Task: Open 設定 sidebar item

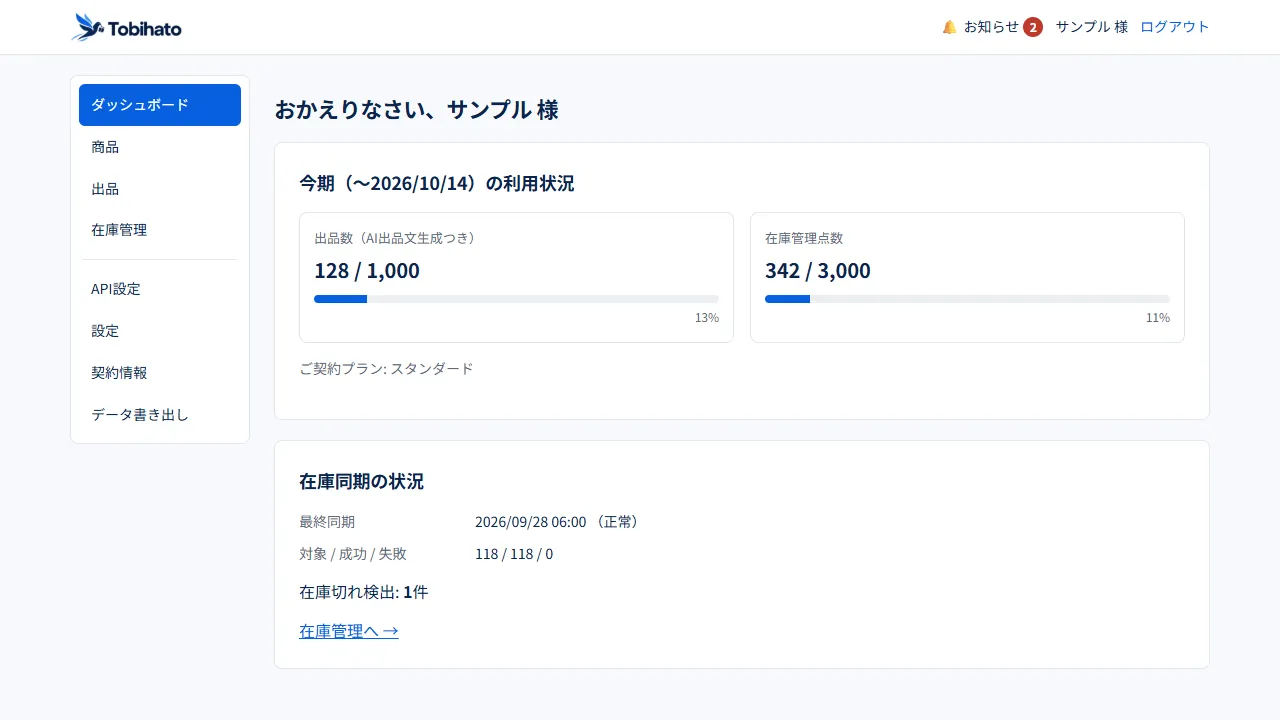Action: click(x=160, y=331)
